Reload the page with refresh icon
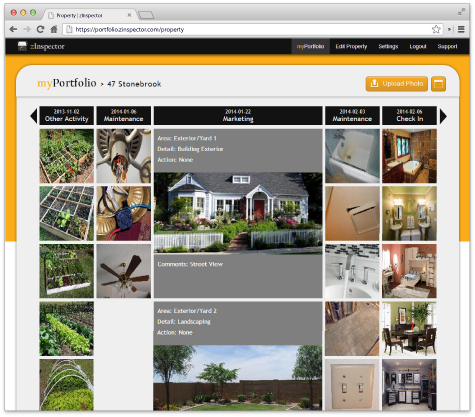Image resolution: width=475 pixels, height=417 pixels. coord(40,29)
